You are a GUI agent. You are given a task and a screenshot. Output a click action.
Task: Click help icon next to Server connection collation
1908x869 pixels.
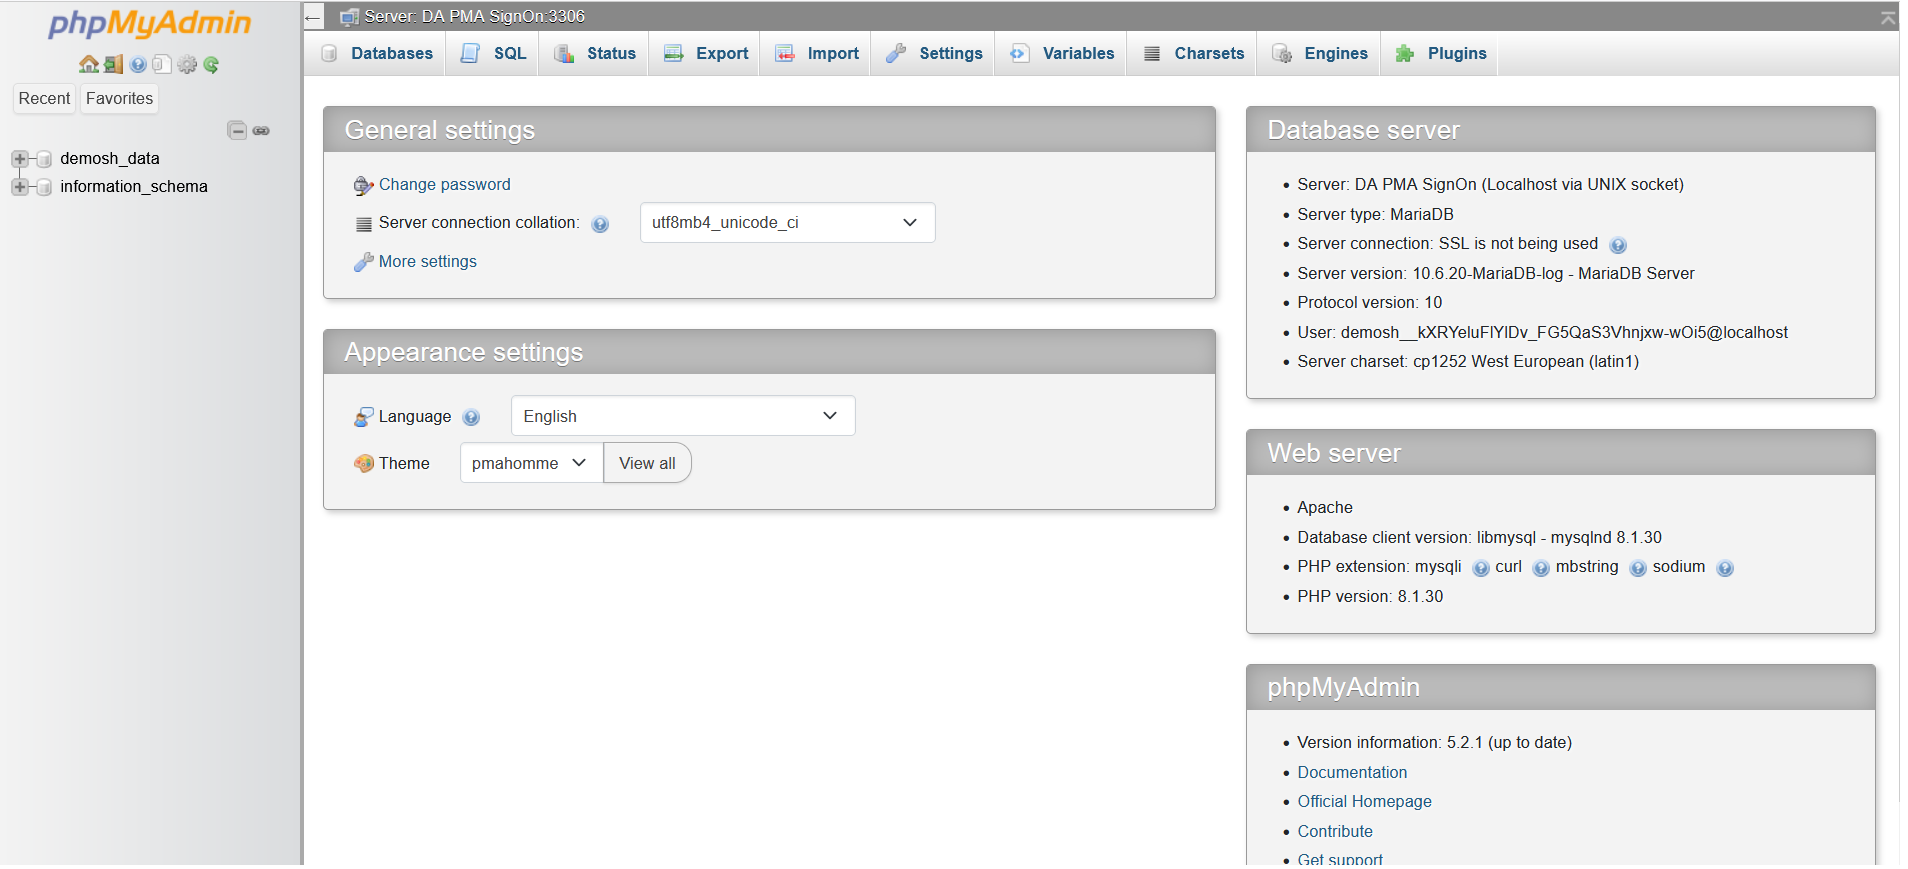(600, 224)
